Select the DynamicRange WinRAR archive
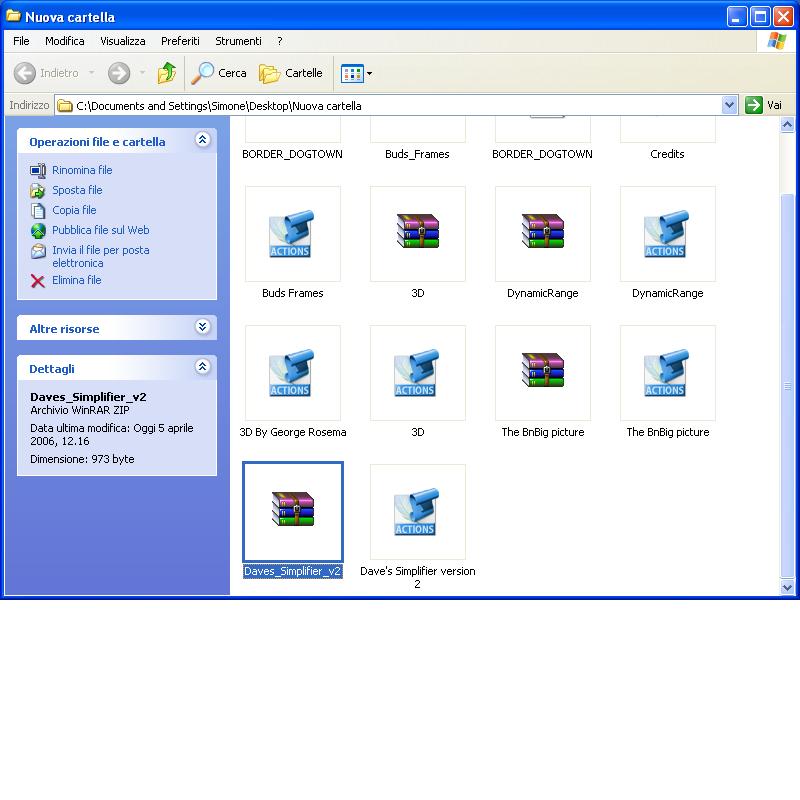Viewport: 800px width, 800px height. [542, 234]
